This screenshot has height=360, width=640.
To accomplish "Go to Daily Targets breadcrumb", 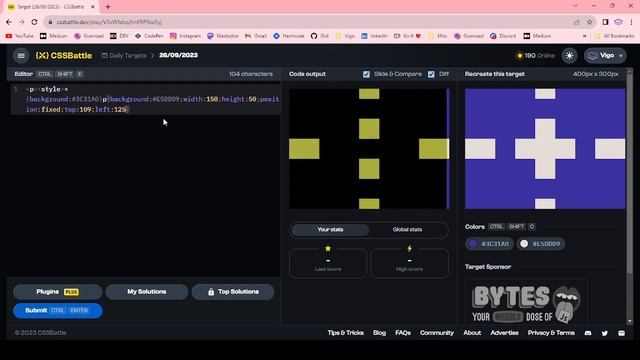I will 124,56.
